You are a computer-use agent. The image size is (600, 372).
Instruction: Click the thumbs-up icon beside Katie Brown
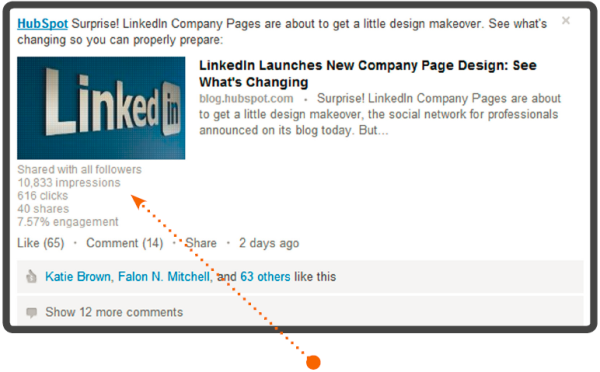pos(31,276)
